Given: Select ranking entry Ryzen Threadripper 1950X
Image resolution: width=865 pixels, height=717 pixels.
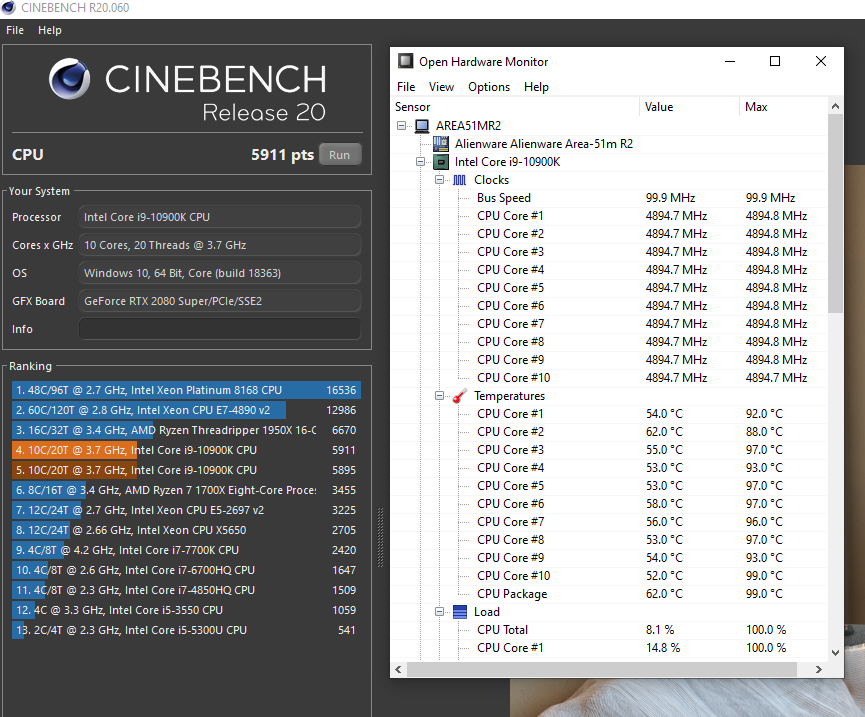Looking at the screenshot, I should click(x=186, y=430).
